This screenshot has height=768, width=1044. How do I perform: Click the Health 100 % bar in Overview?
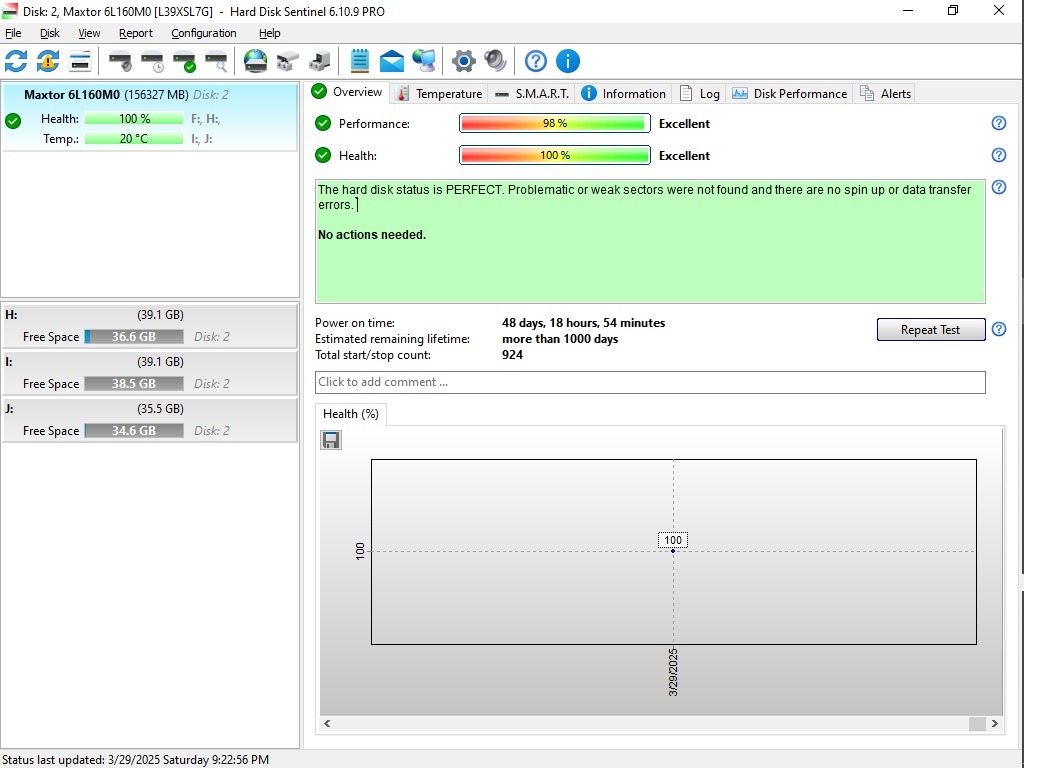[555, 155]
